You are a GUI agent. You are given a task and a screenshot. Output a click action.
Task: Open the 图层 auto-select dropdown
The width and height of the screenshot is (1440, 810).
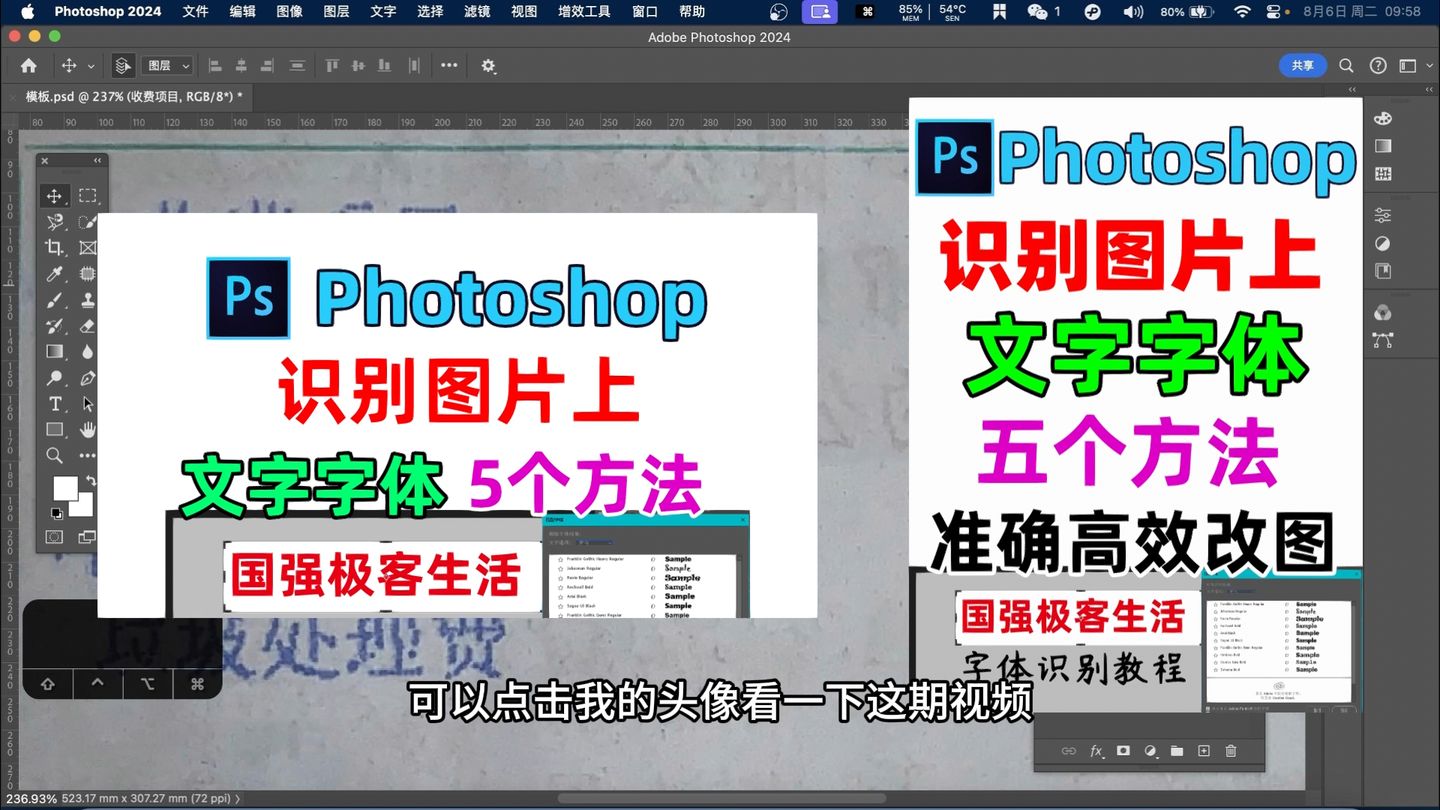point(168,66)
